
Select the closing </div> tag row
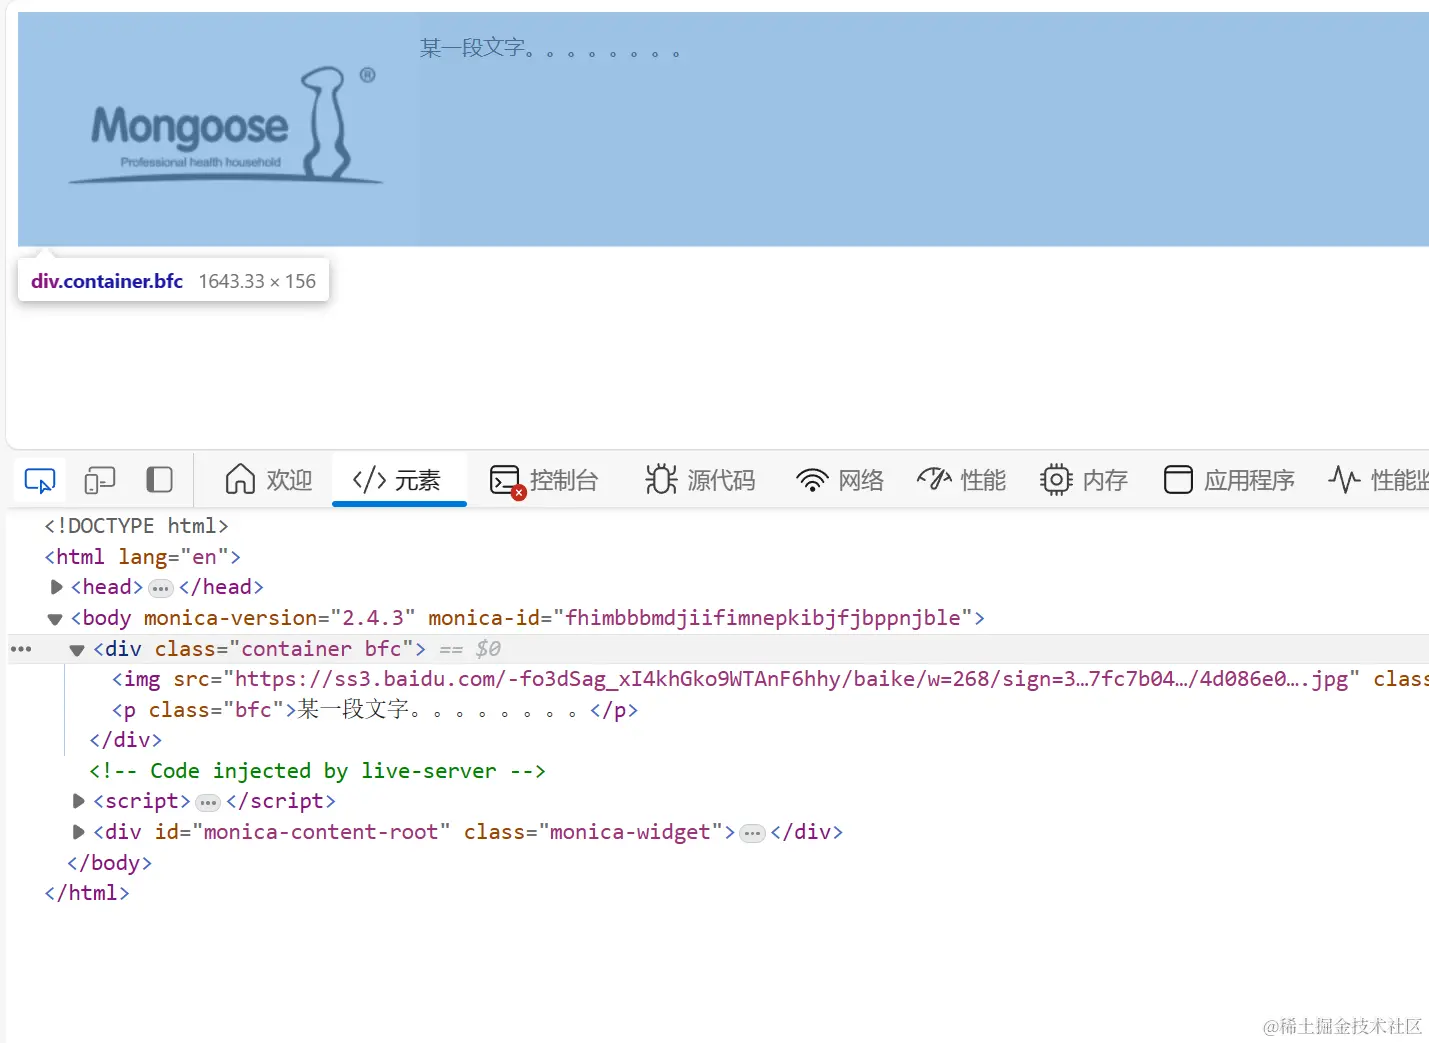point(125,740)
